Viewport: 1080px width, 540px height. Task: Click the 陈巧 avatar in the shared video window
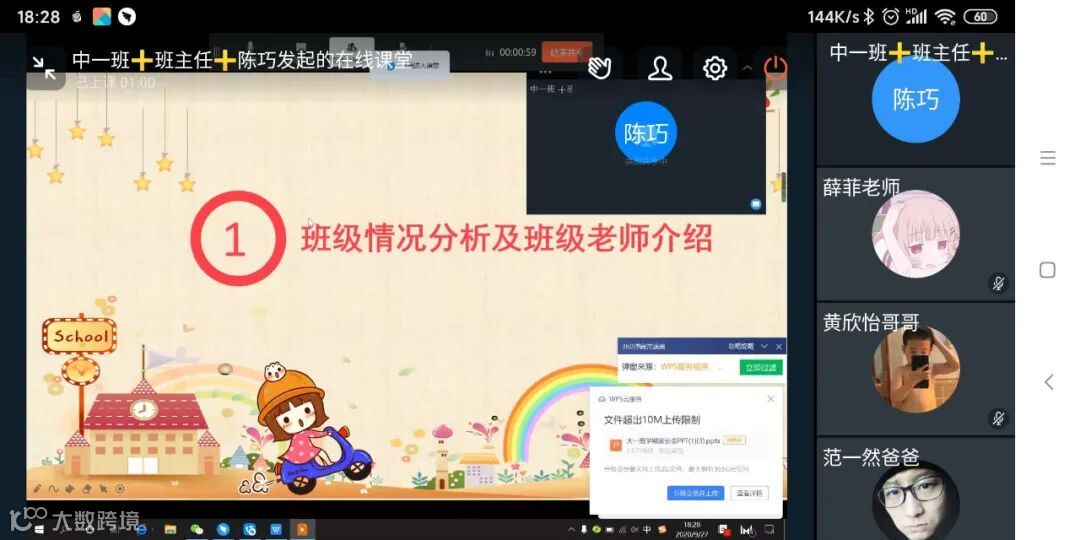pos(645,132)
